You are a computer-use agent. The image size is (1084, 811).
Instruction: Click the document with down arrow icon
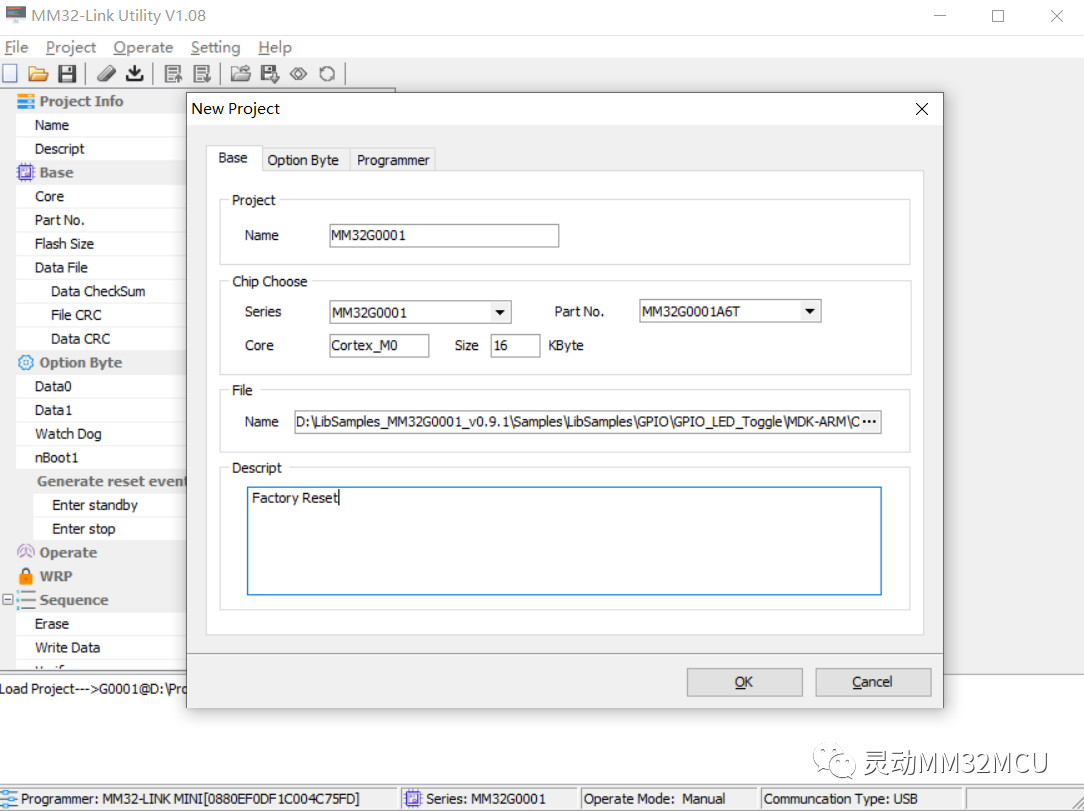(202, 73)
